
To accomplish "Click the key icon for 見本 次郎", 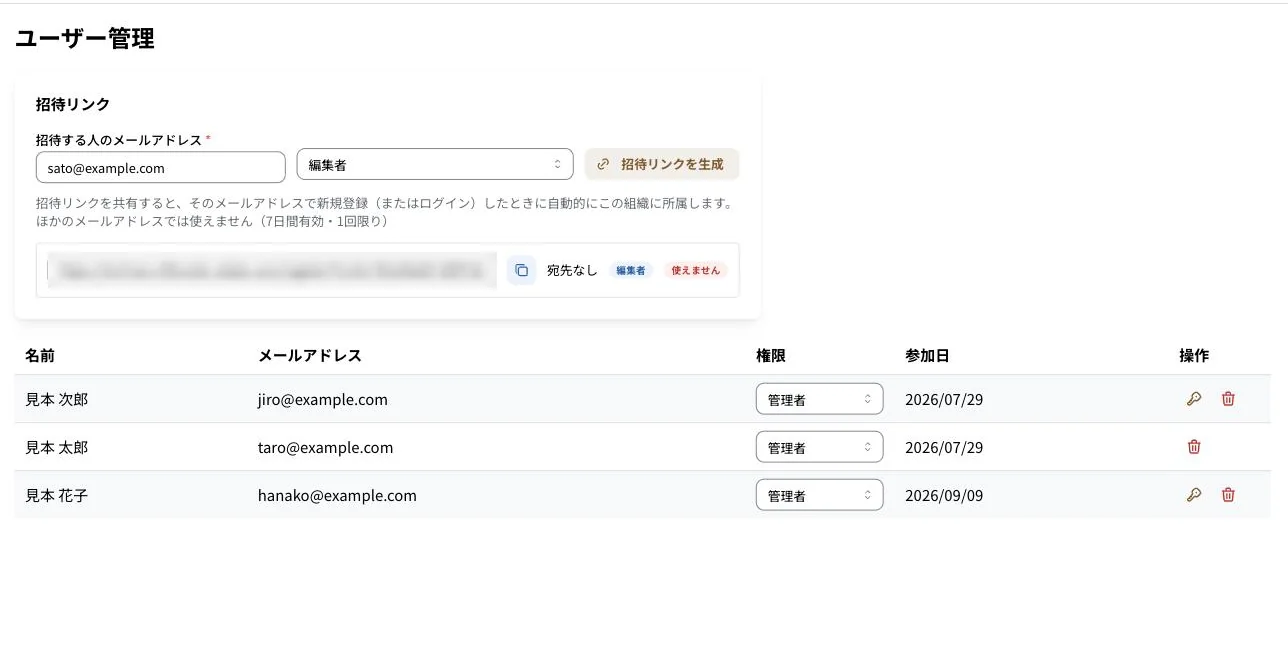I will pos(1193,399).
